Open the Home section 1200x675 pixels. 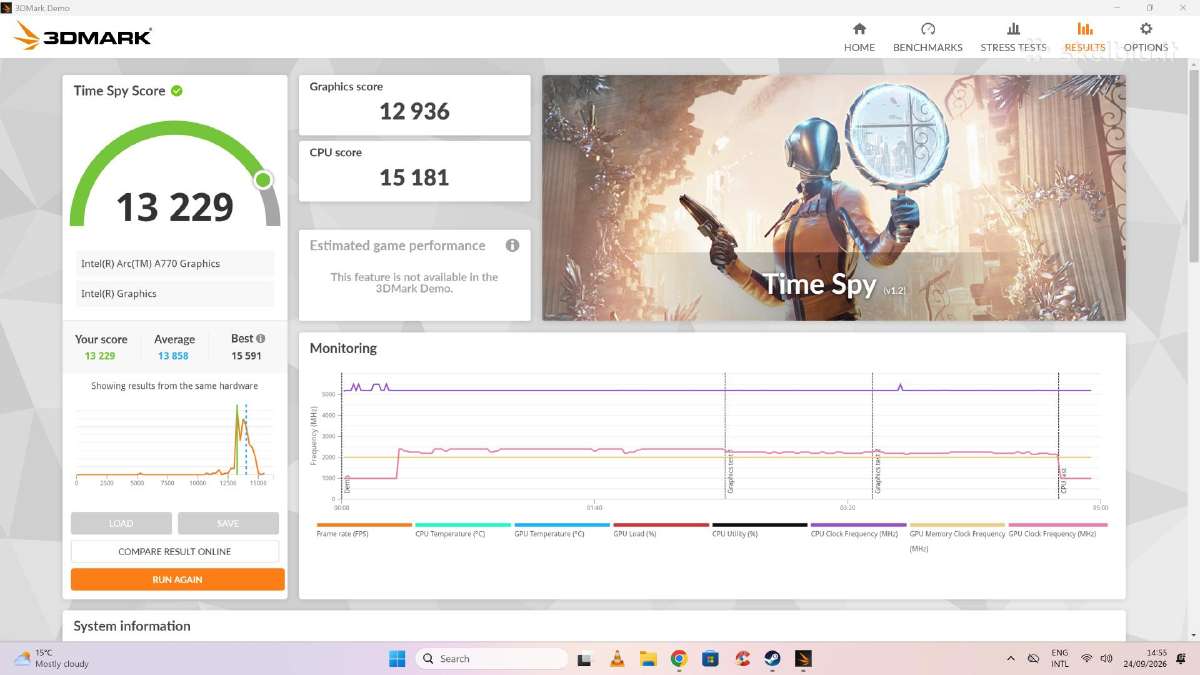click(859, 37)
